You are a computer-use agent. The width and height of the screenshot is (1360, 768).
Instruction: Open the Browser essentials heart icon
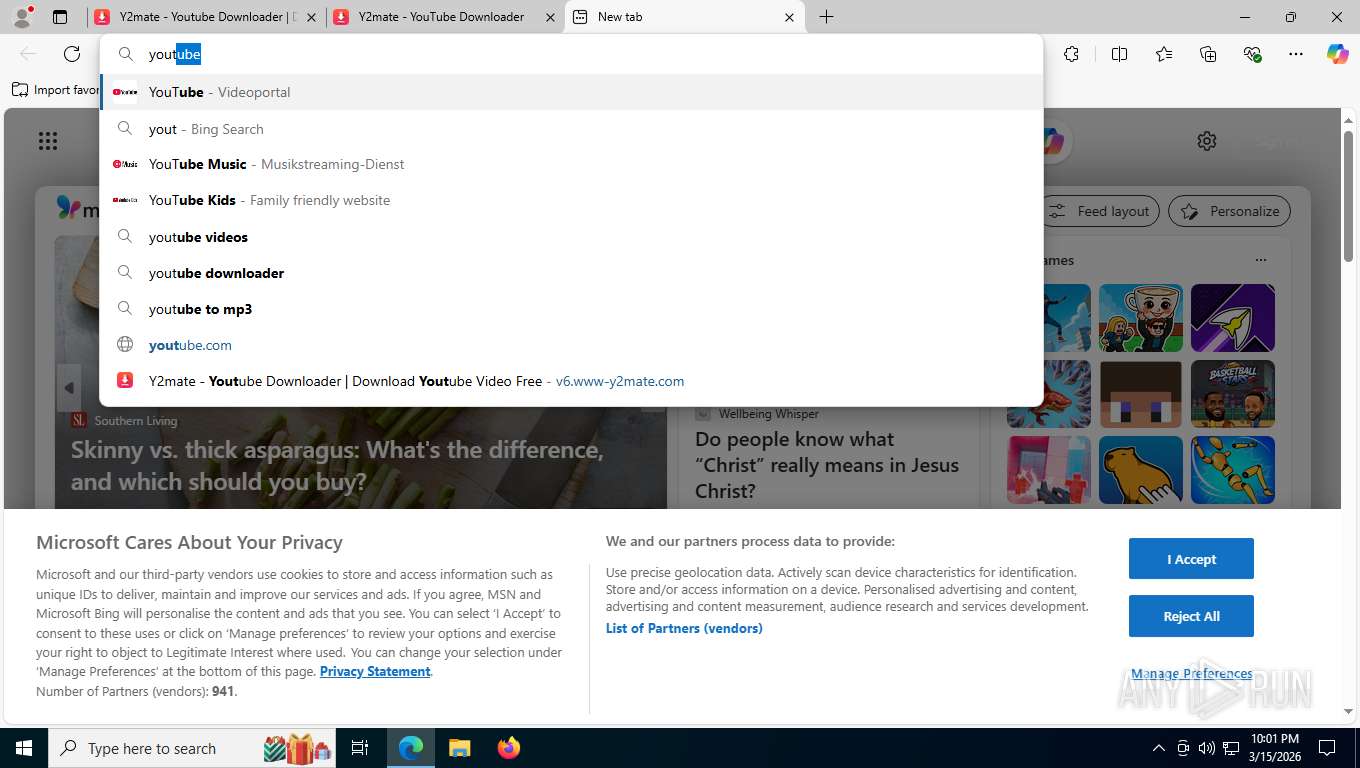(x=1252, y=54)
